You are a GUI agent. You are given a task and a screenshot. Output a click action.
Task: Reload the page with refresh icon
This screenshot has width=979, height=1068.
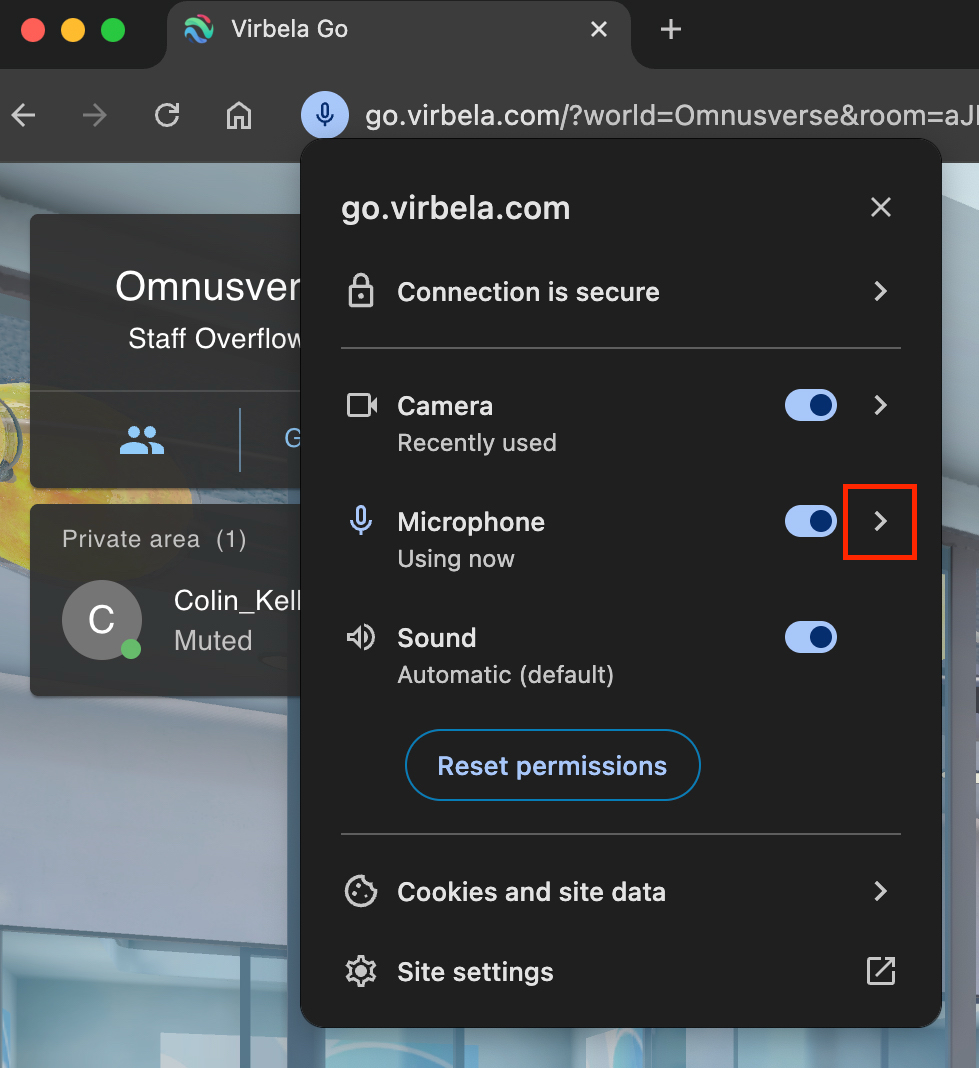point(167,116)
